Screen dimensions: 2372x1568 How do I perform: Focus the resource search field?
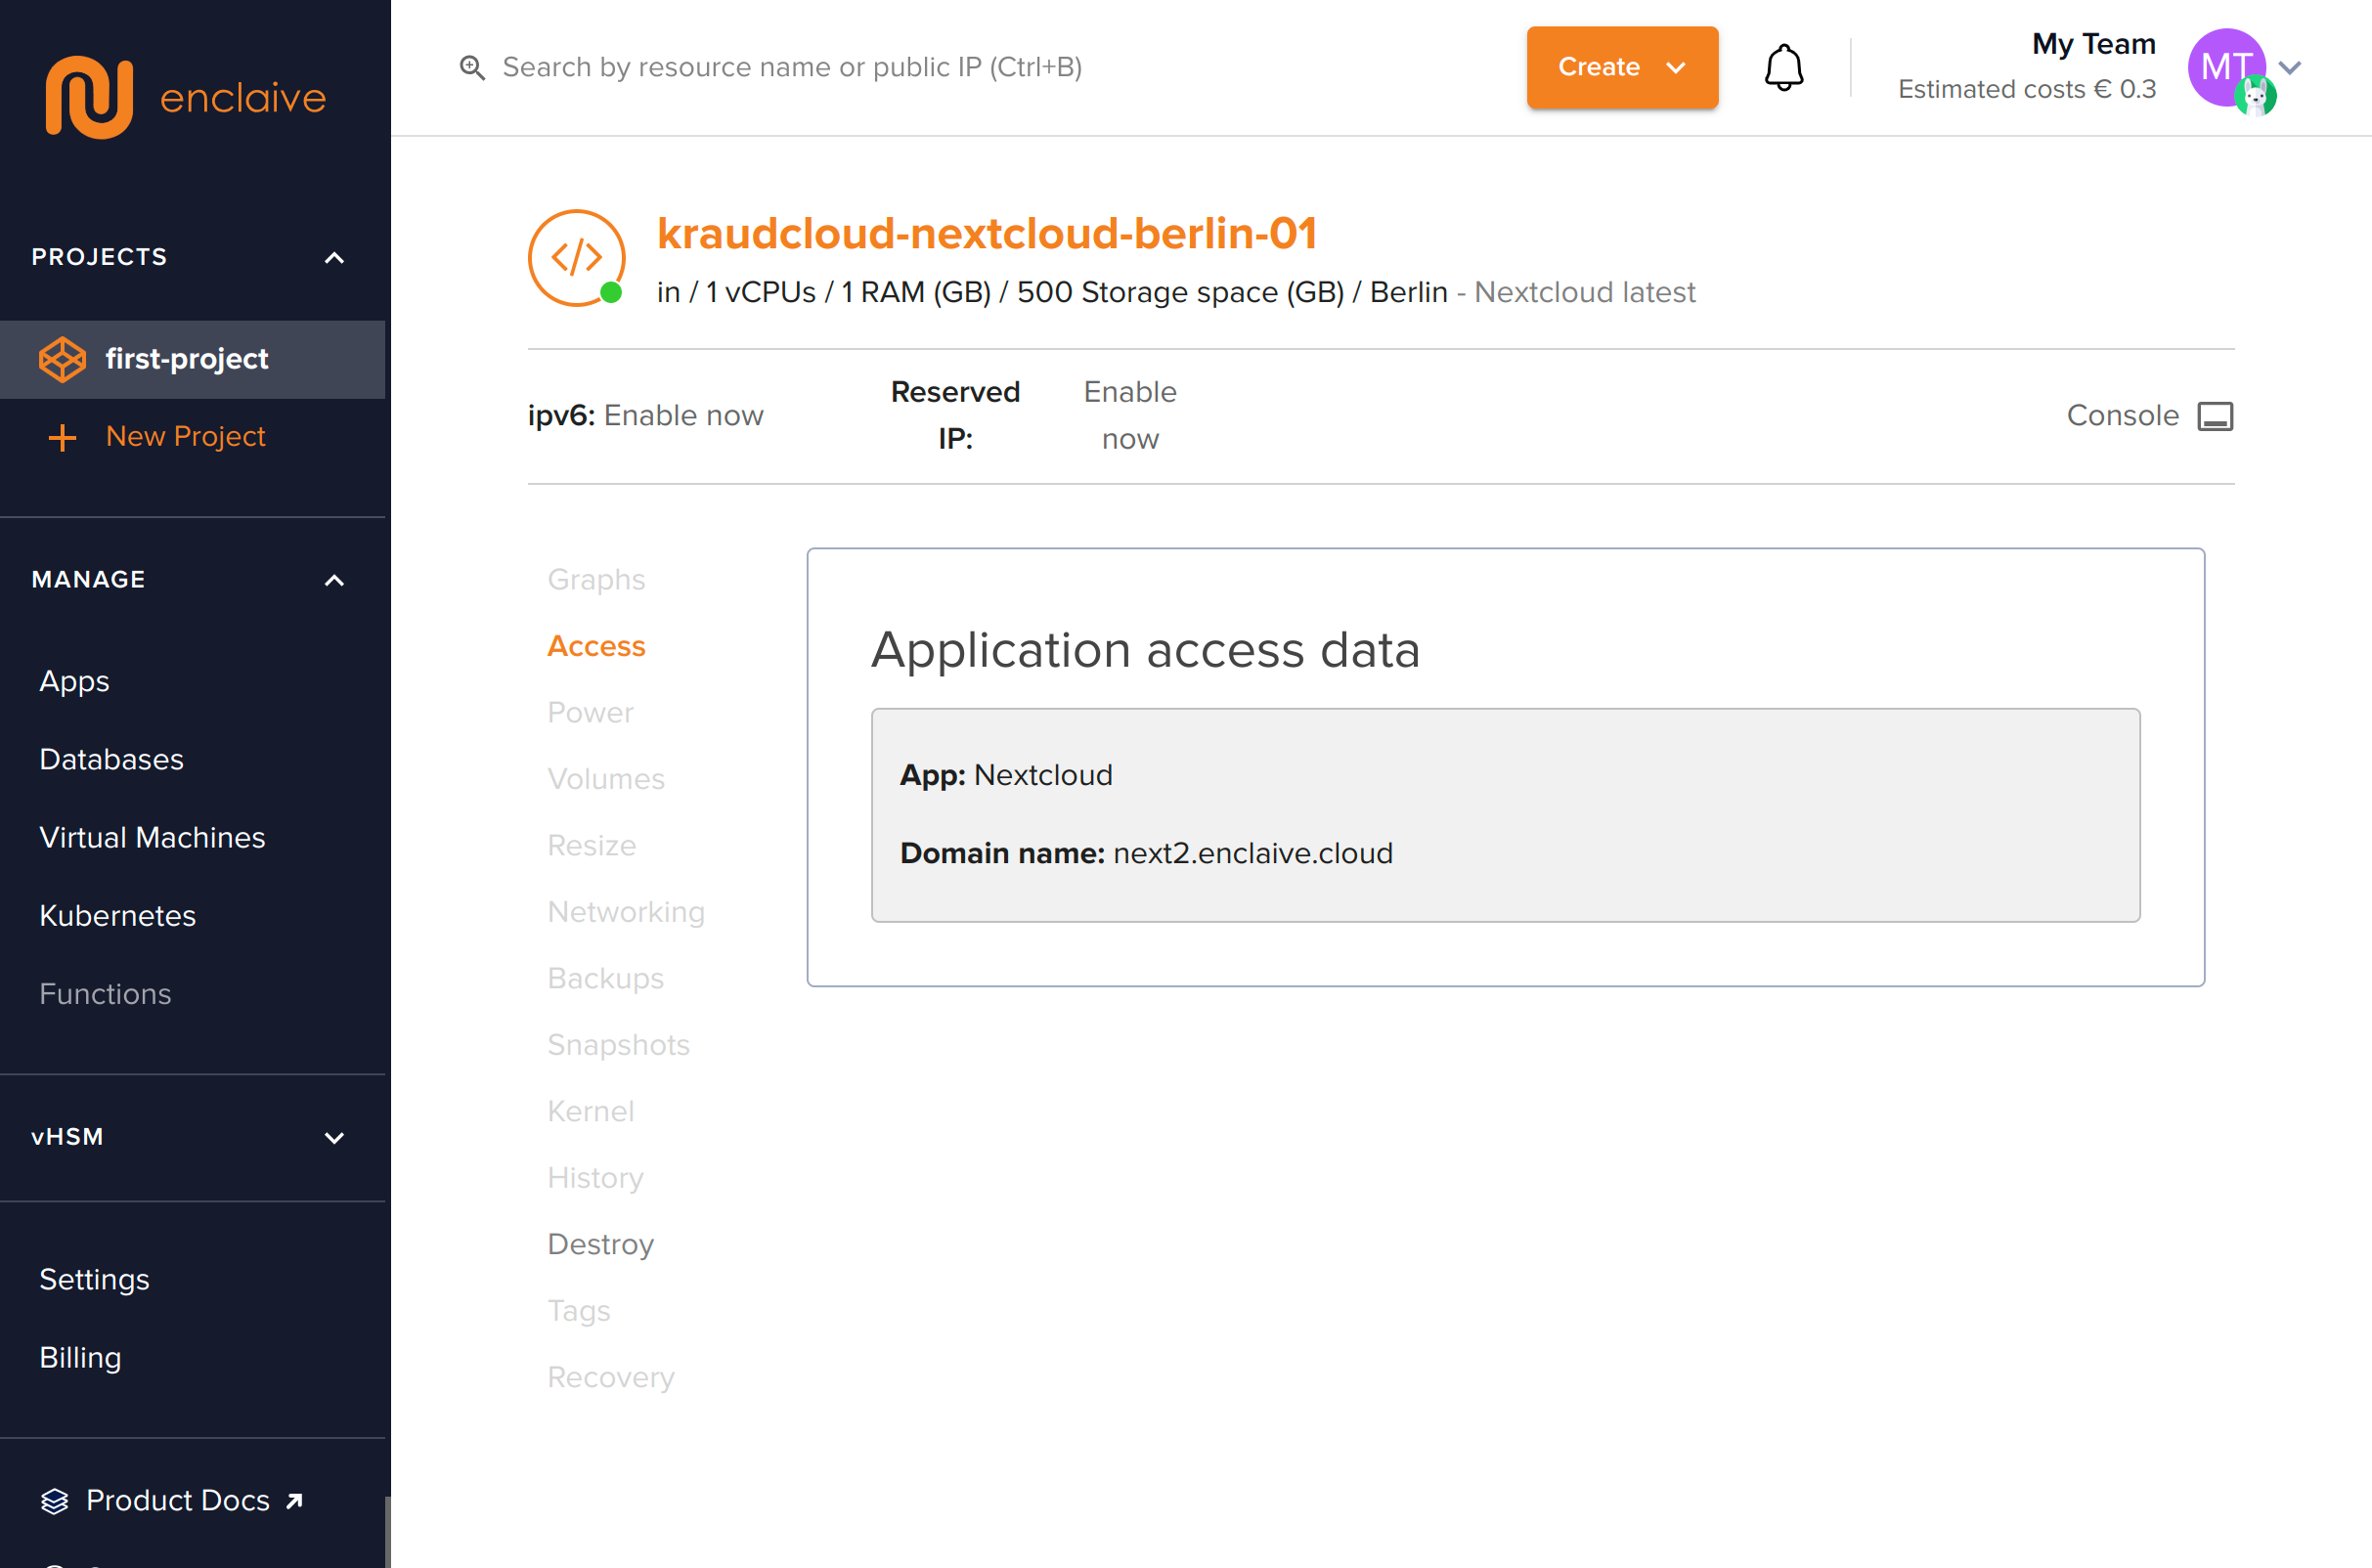pyautogui.click(x=792, y=68)
